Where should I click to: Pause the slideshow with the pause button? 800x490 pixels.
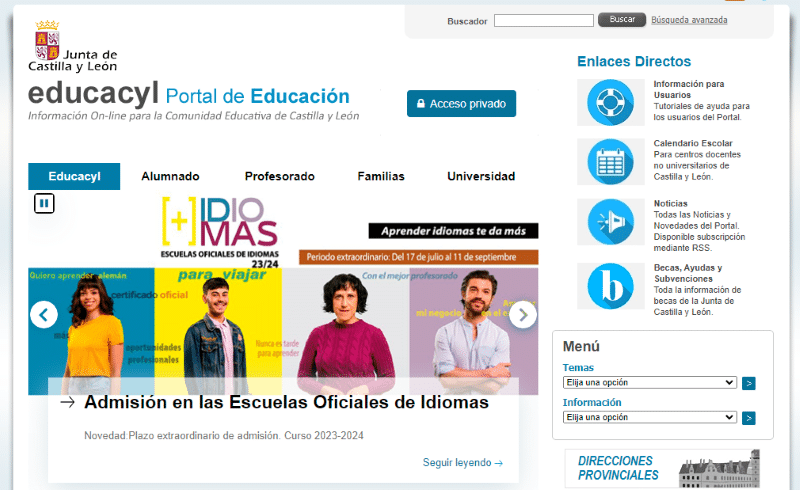pyautogui.click(x=44, y=203)
